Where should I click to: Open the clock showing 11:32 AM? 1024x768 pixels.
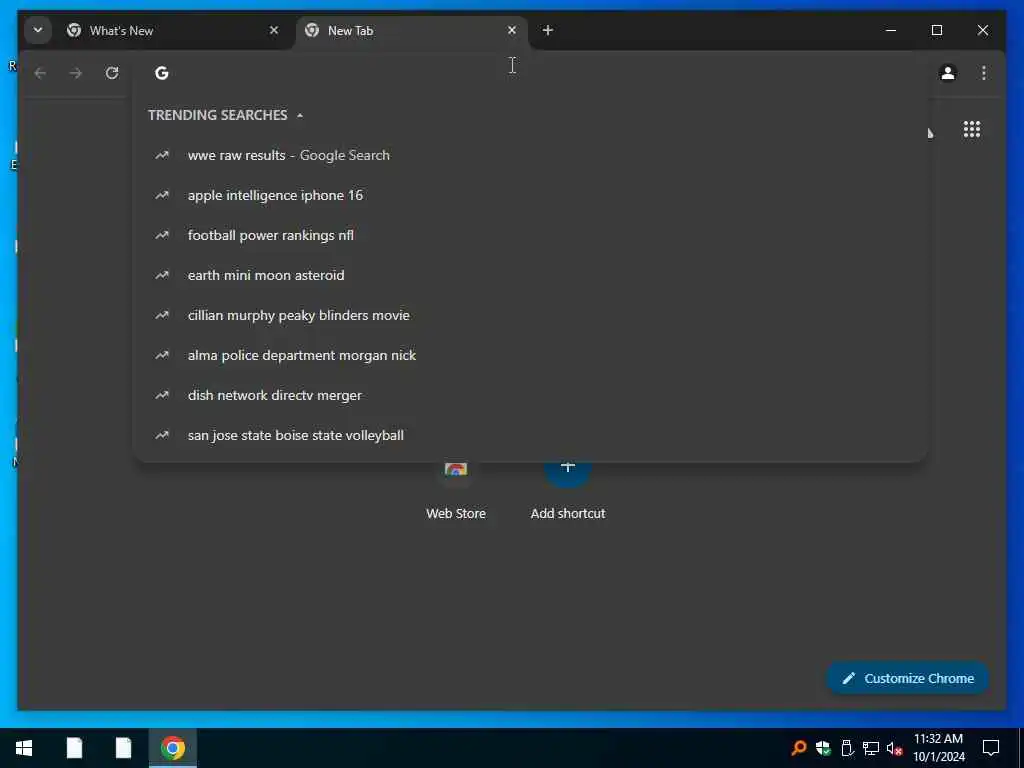pyautogui.click(x=938, y=748)
